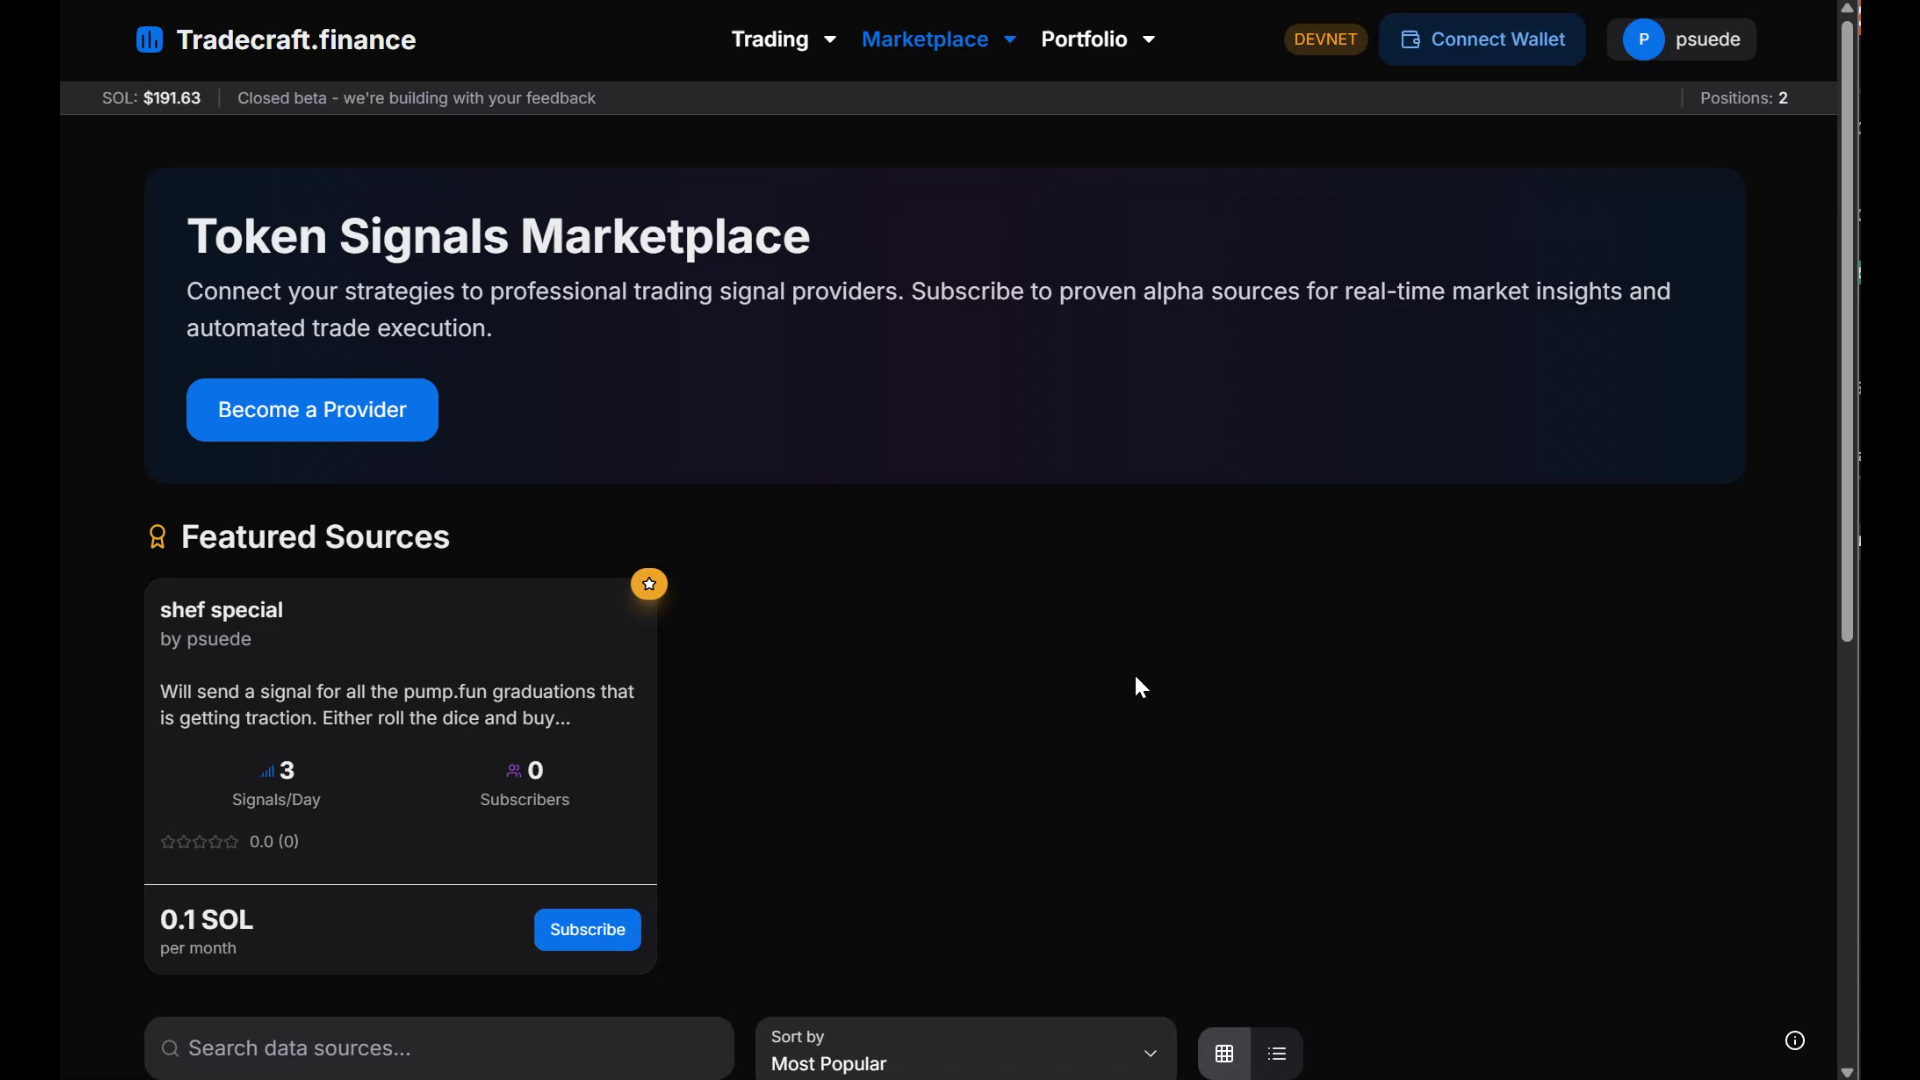Click the subscribers people icon
This screenshot has height=1080, width=1920.
(514, 771)
